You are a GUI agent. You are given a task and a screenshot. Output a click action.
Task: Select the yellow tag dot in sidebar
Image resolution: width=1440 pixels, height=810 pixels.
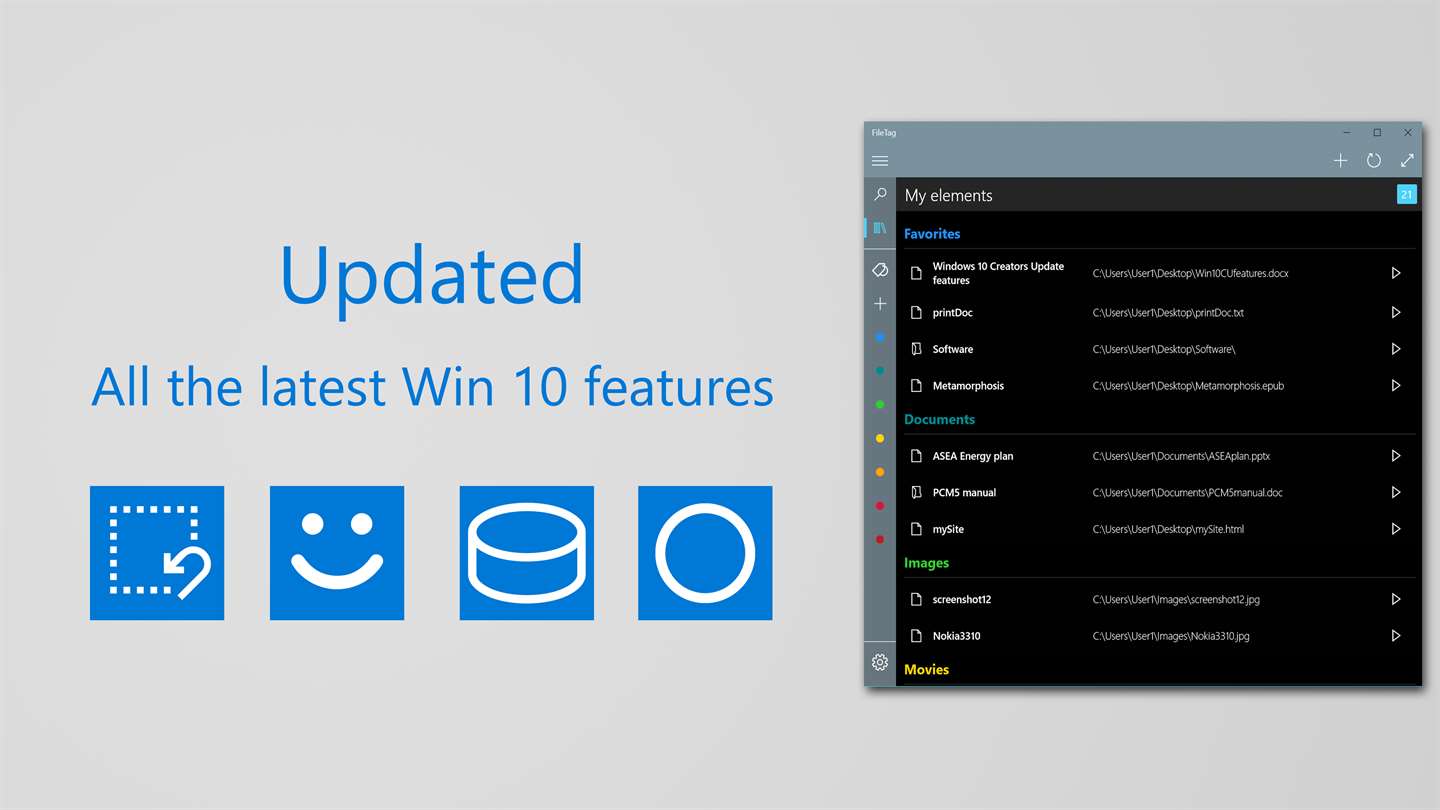(x=880, y=439)
